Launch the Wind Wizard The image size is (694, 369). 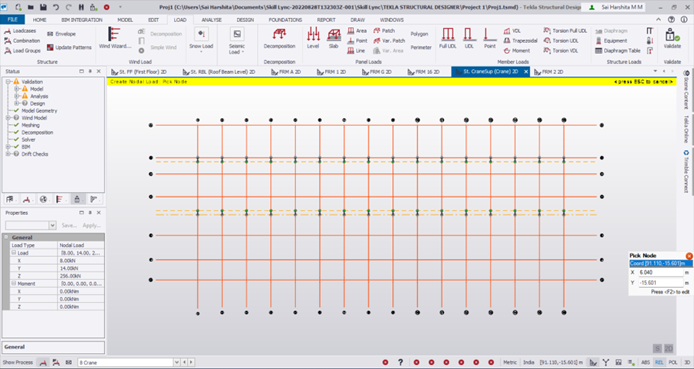pyautogui.click(x=115, y=38)
